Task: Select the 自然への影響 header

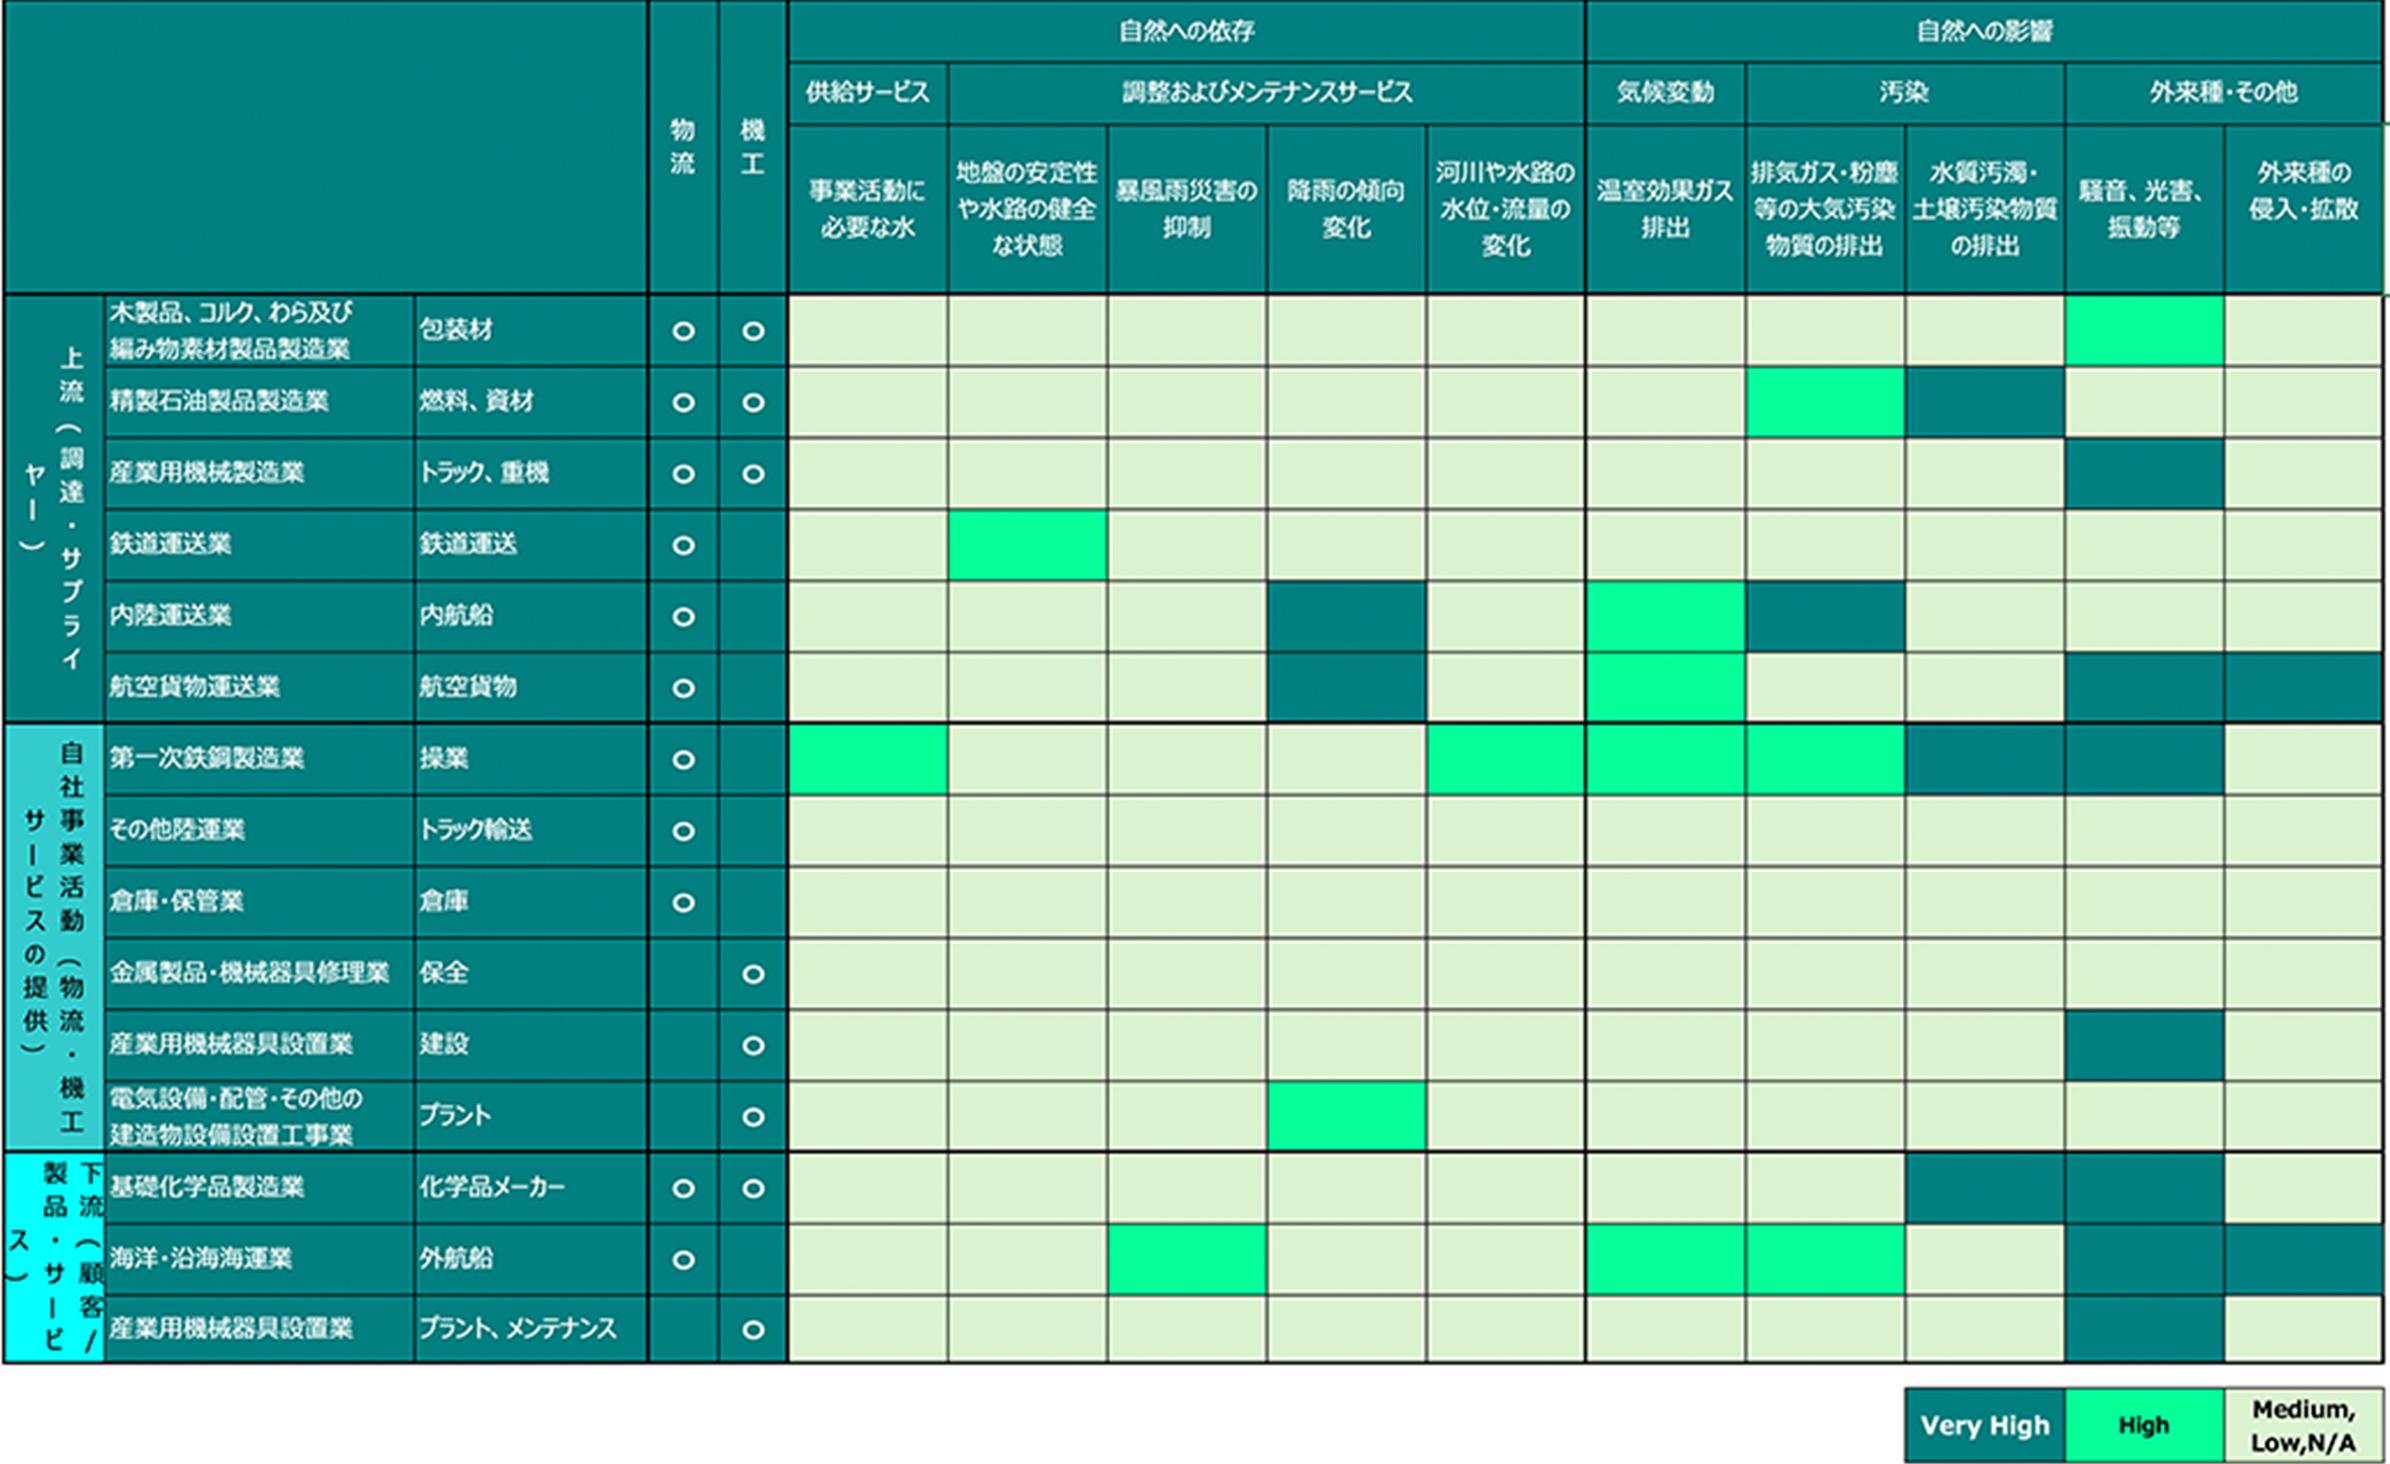Action: (x=1984, y=32)
